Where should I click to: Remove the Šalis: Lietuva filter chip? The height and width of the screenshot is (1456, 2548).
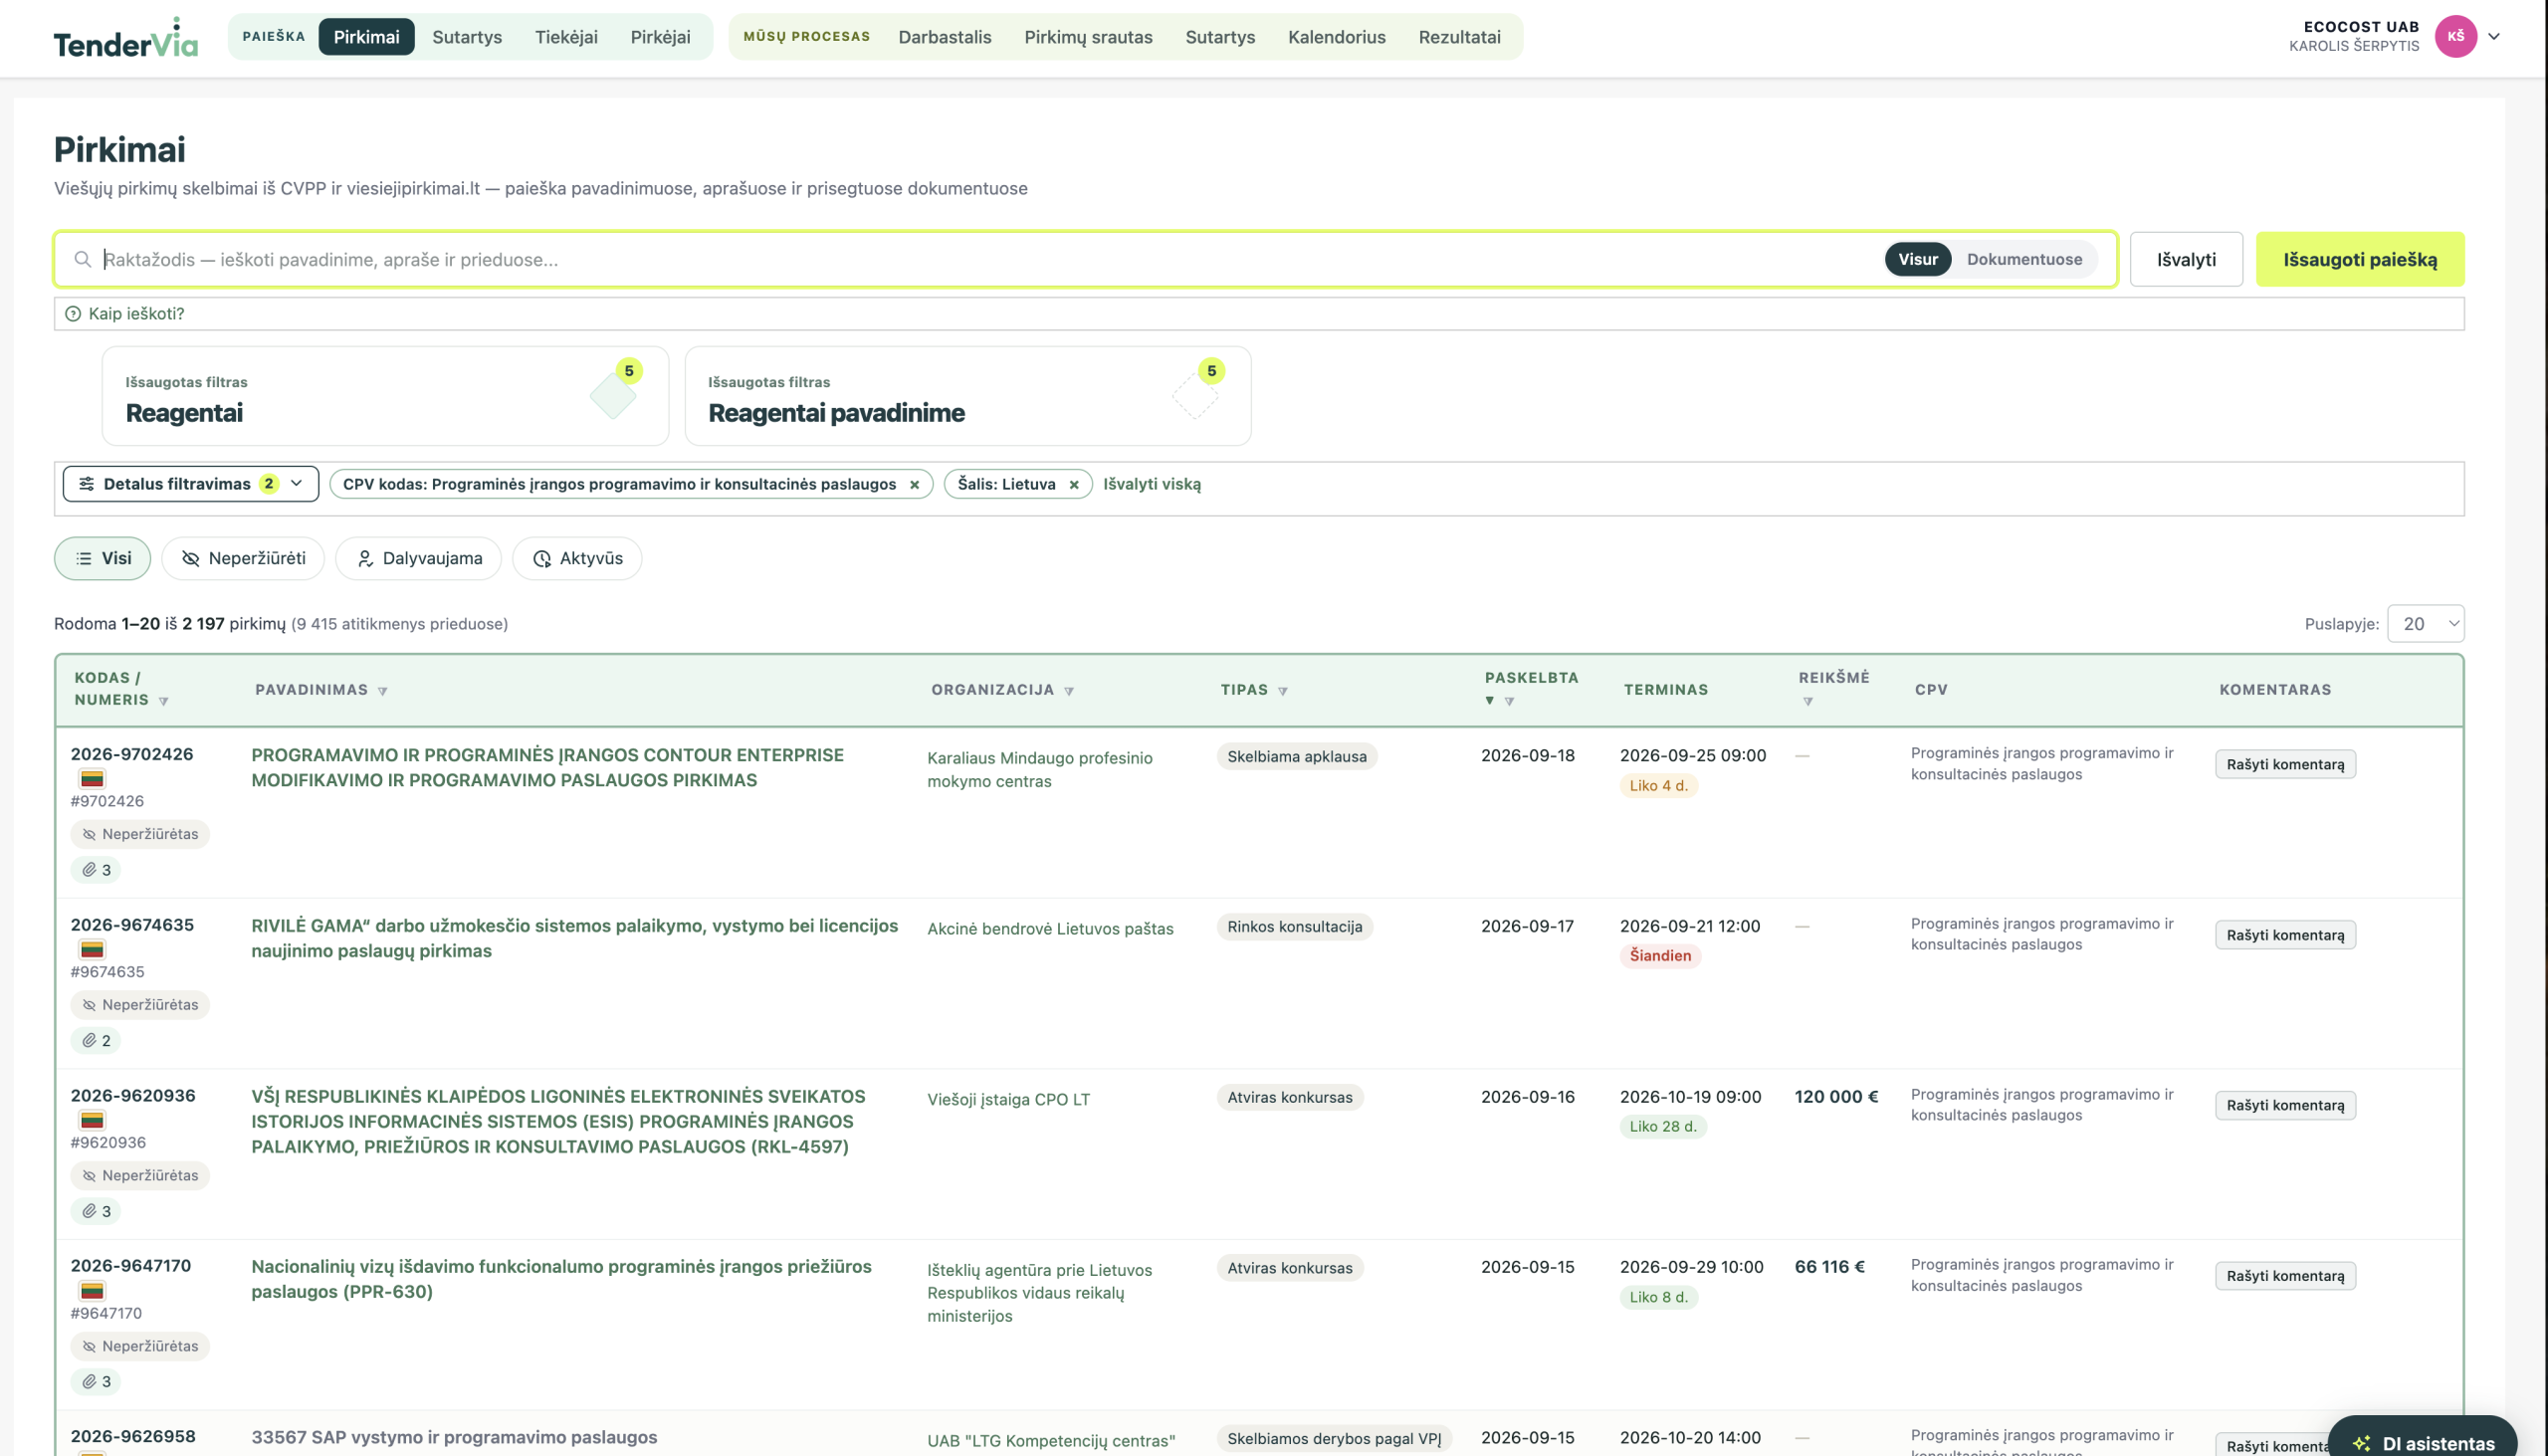(1074, 485)
